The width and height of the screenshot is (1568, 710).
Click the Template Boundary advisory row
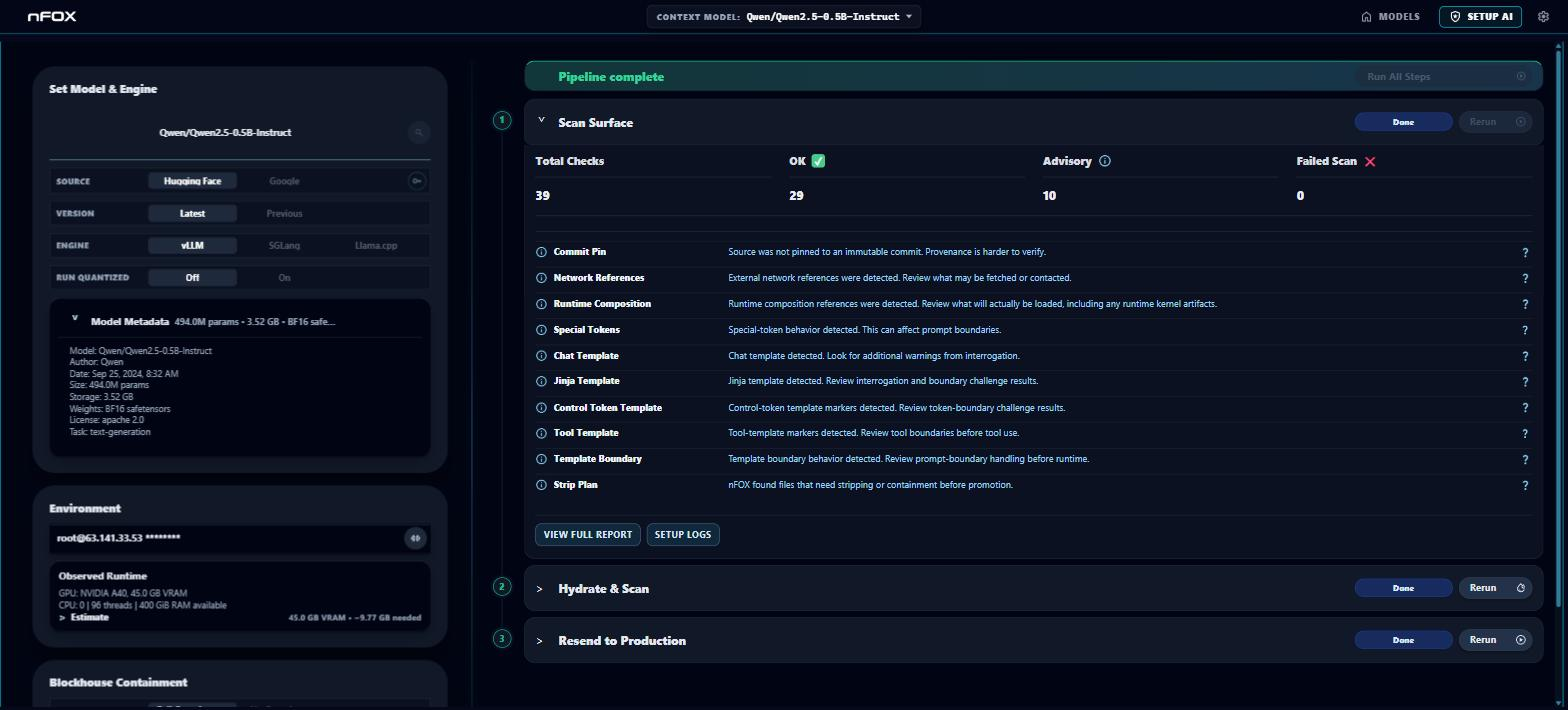[x=1033, y=459]
